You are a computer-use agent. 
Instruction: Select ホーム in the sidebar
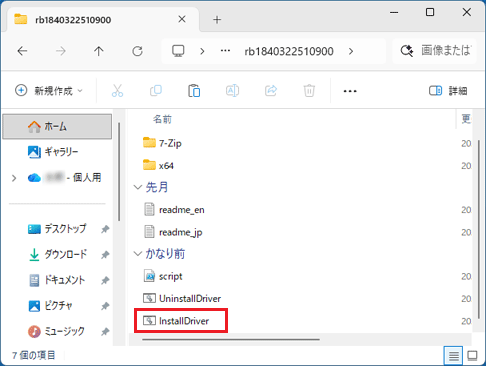[57, 127]
